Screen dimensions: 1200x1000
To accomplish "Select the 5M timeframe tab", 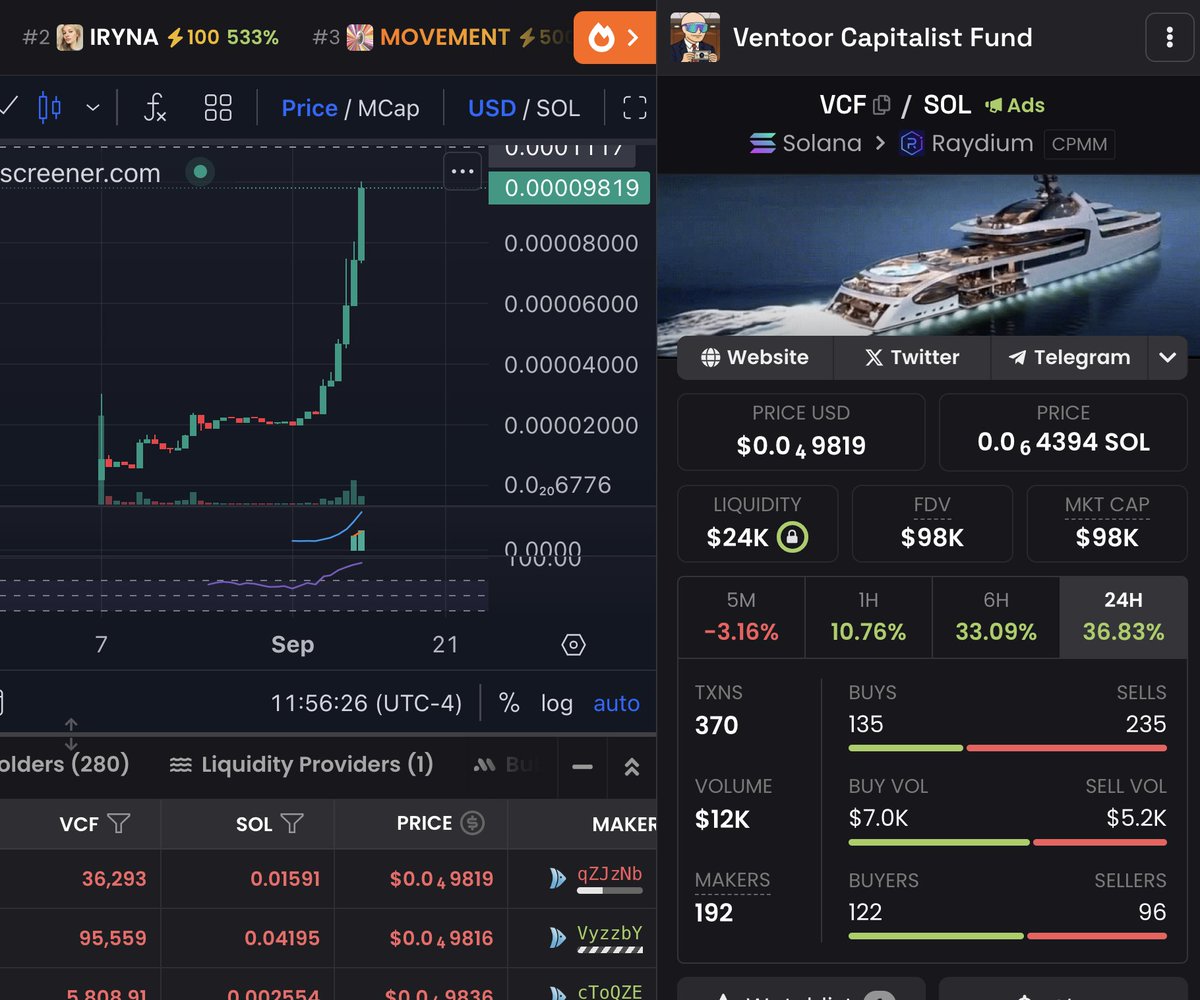I will click(741, 617).
